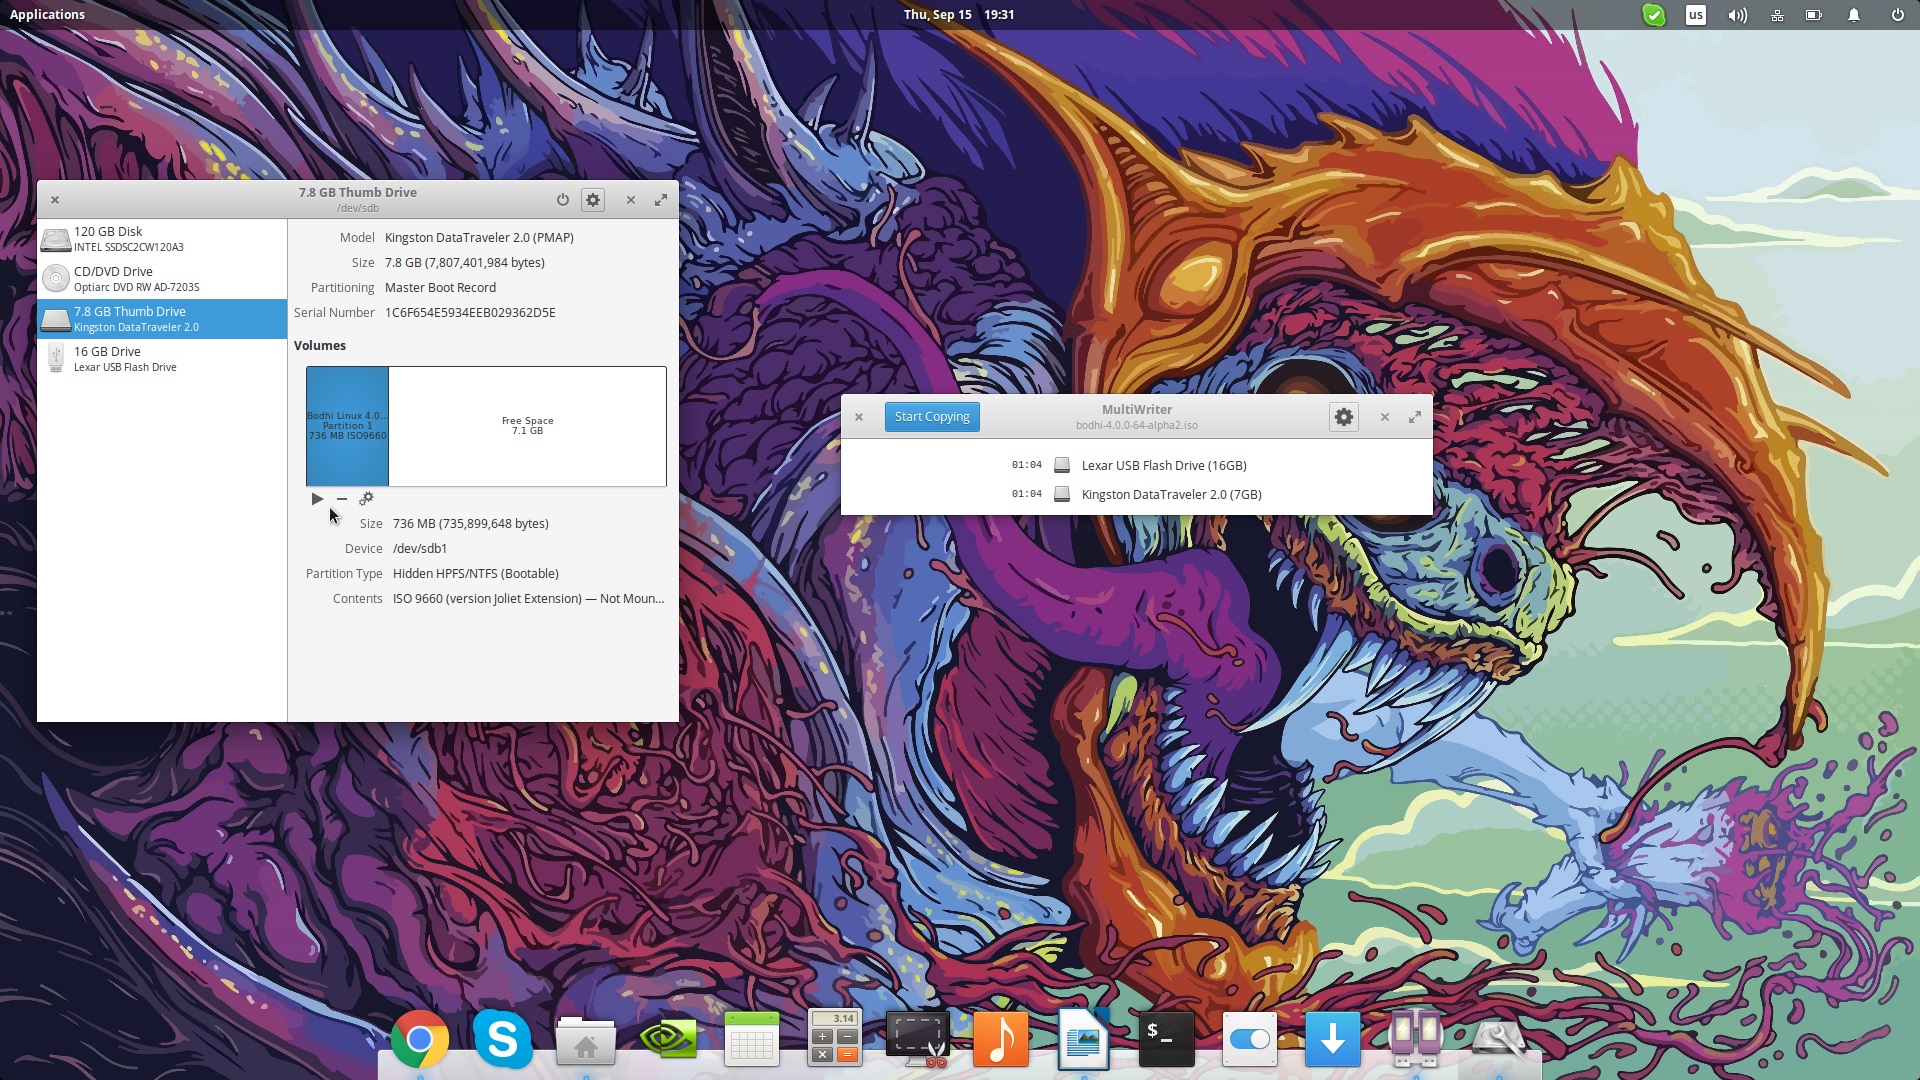Viewport: 1920px width, 1080px height.
Task: Select Free Space 7.1 GB volume block
Action: coord(527,426)
